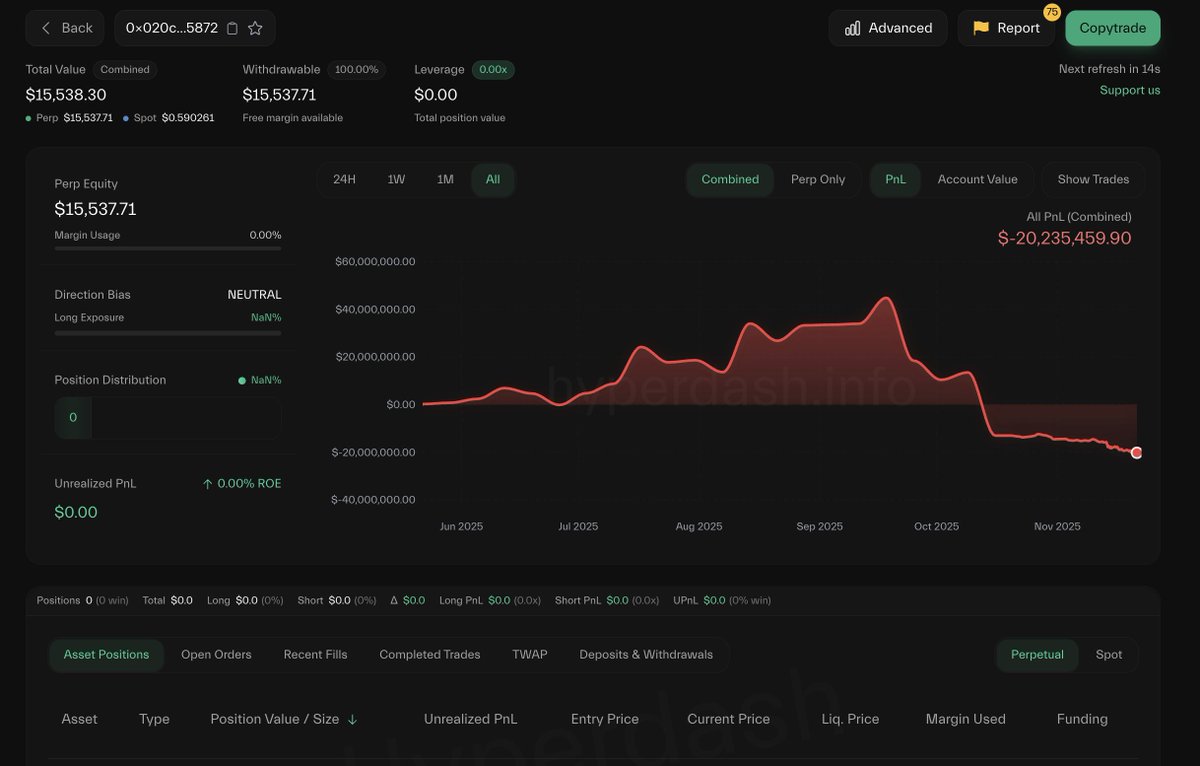Switch chart to Perp Only
Viewport: 1200px width, 766px height.
[x=817, y=179]
